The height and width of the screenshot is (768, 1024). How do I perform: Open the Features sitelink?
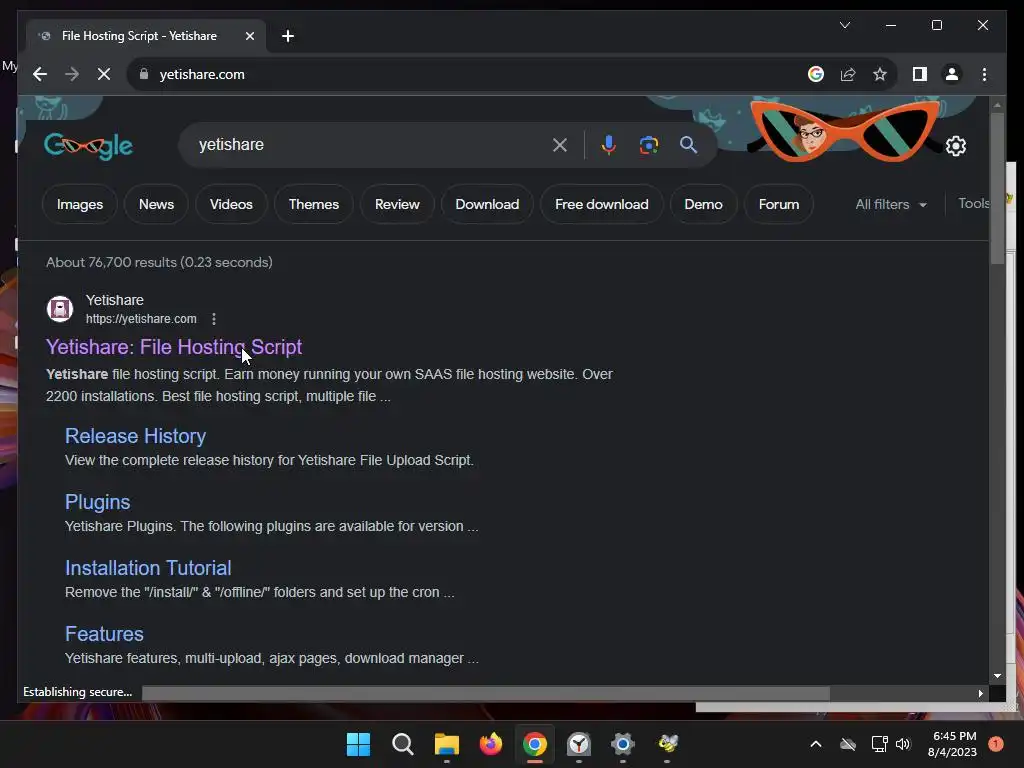tap(104, 633)
